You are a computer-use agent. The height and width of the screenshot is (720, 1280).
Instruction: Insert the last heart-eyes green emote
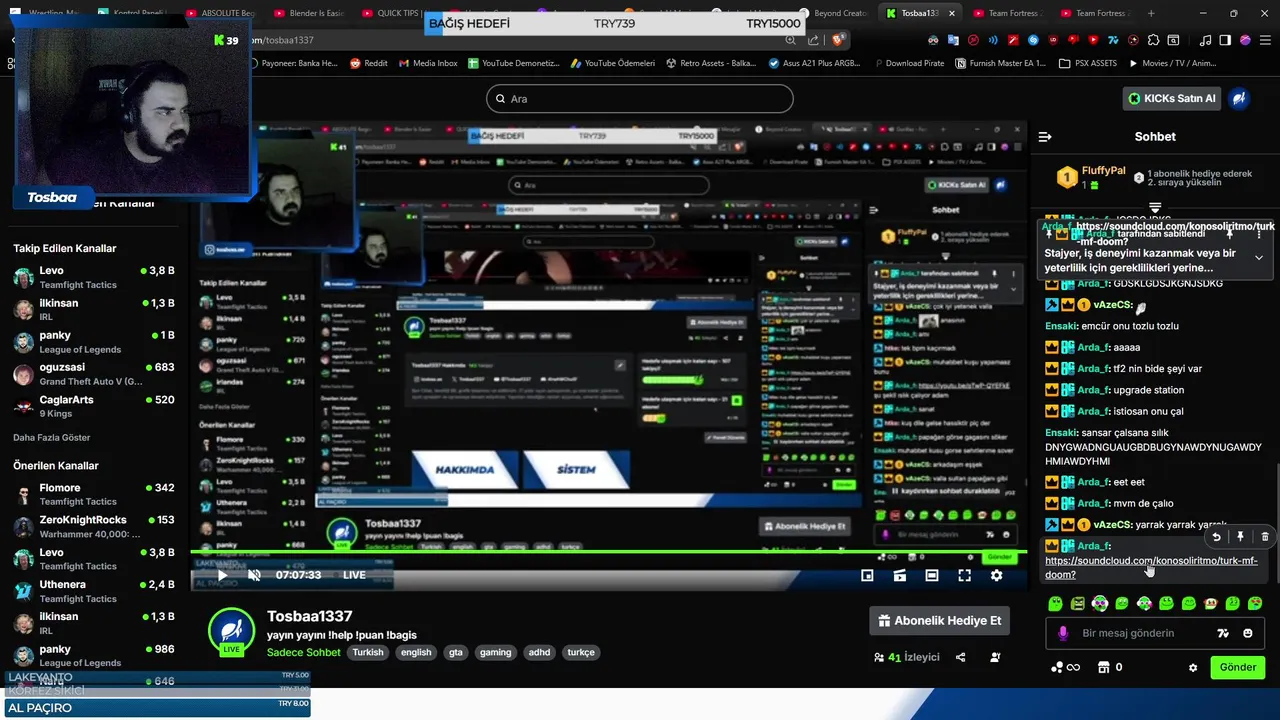click(1255, 603)
